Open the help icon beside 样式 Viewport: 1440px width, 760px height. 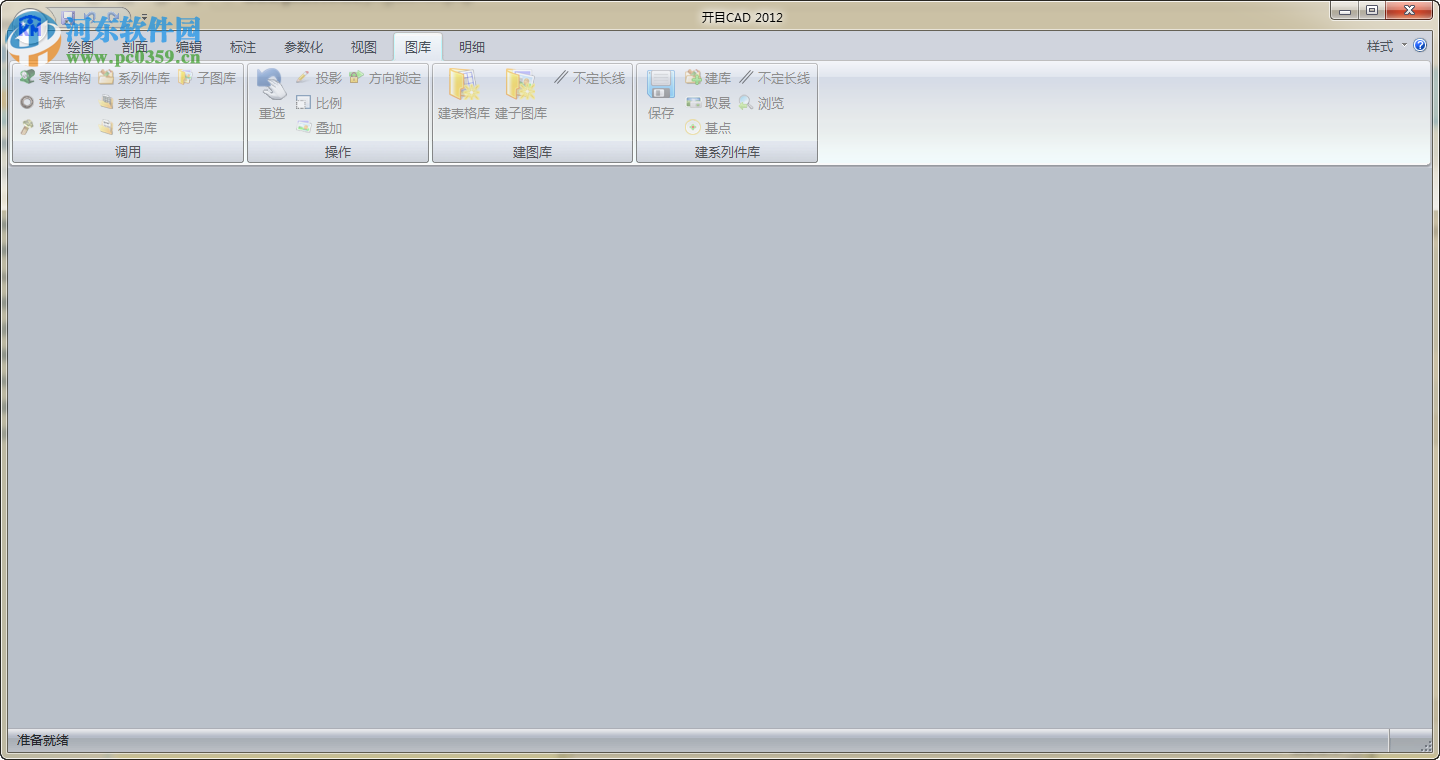point(1420,46)
